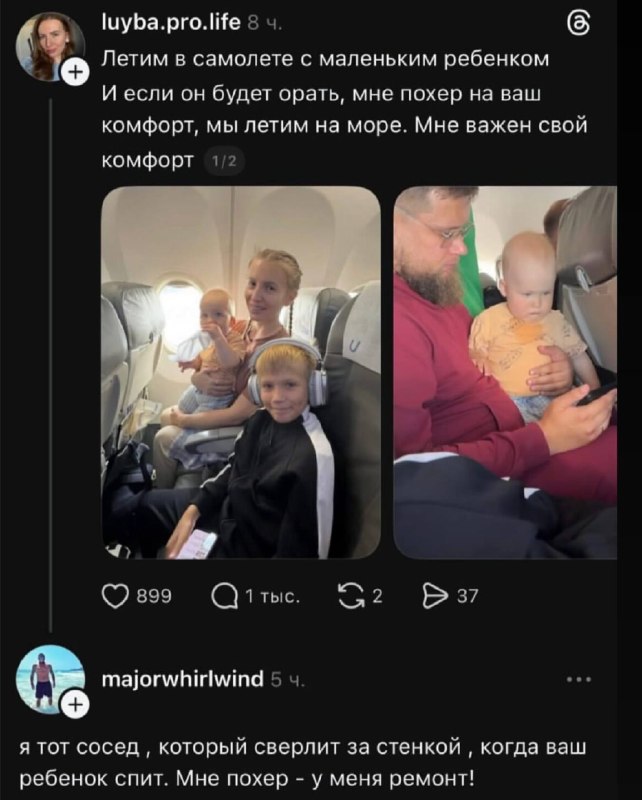The width and height of the screenshot is (642, 800).
Task: Open comments via the speech bubble icon
Action: 224,597
